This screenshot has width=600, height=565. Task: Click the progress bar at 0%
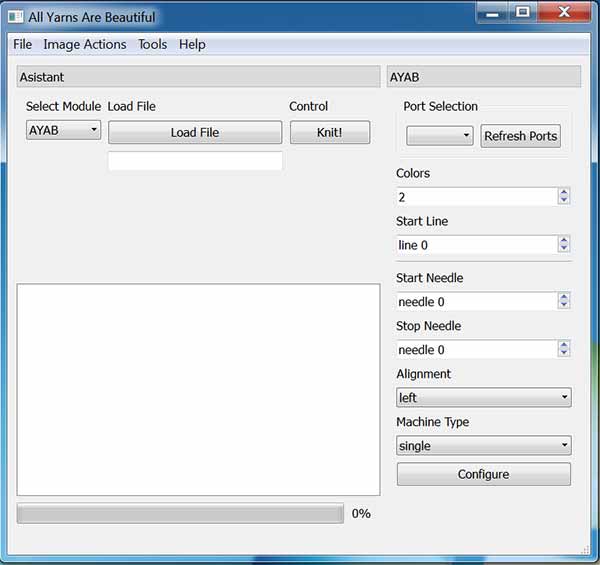coord(180,513)
